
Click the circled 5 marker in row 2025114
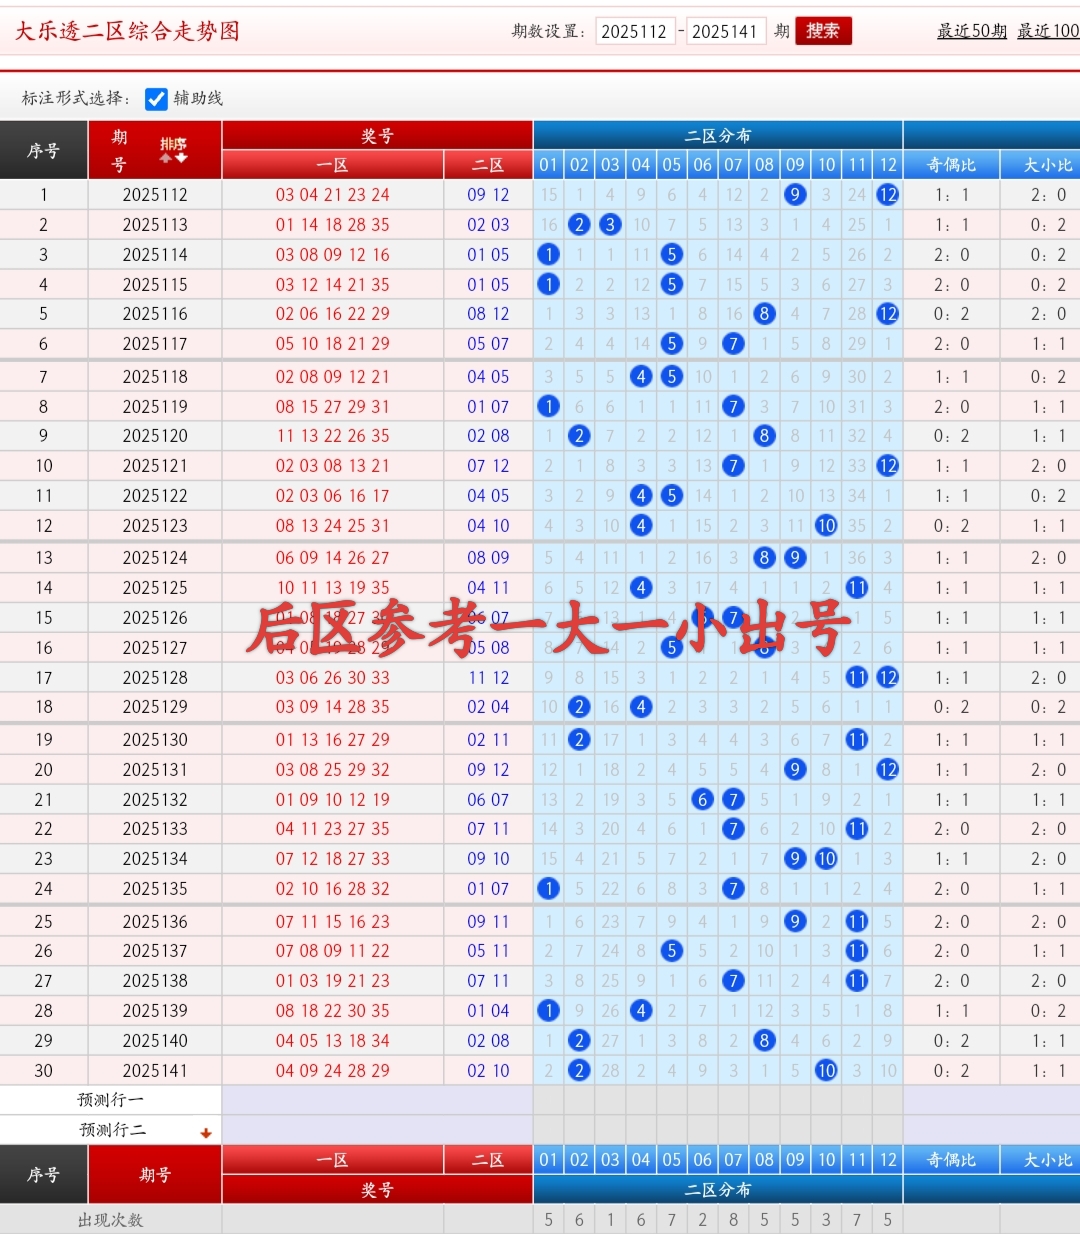(x=671, y=254)
